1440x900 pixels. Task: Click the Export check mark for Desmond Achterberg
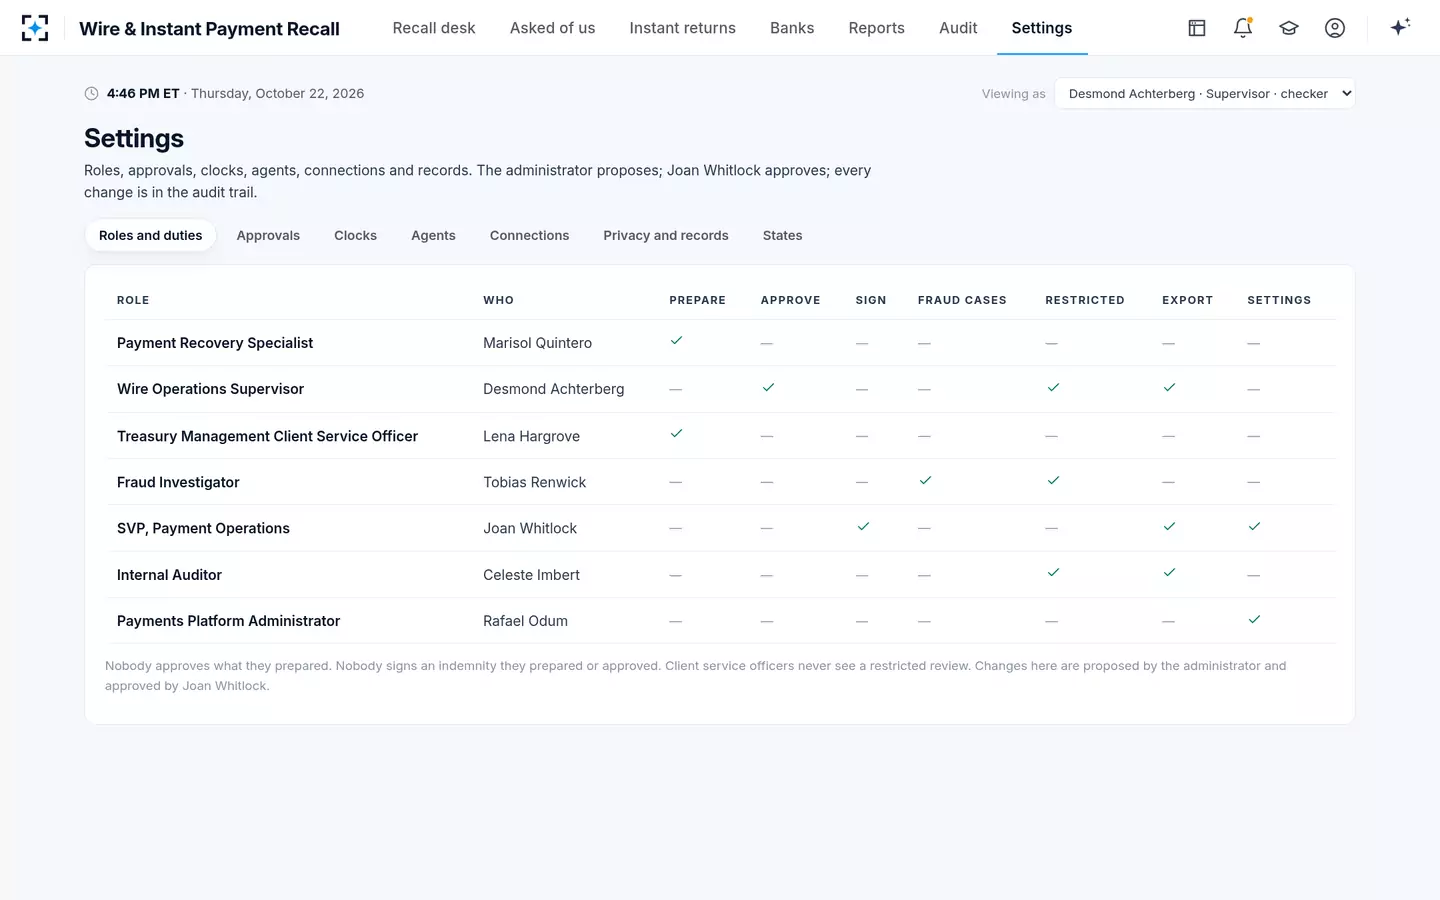[1169, 388]
